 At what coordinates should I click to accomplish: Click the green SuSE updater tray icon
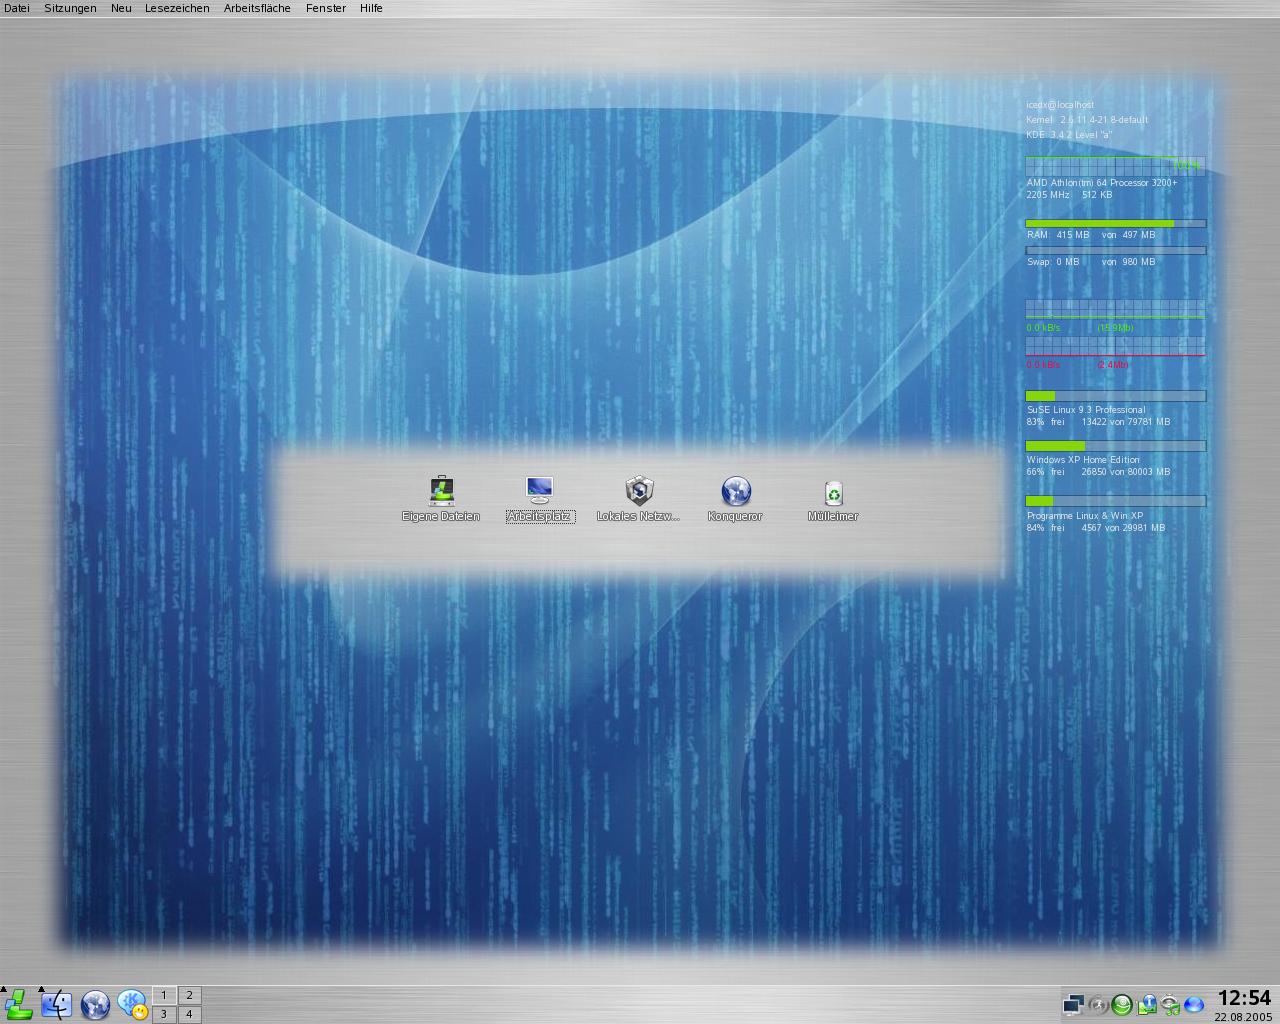(x=1122, y=1004)
